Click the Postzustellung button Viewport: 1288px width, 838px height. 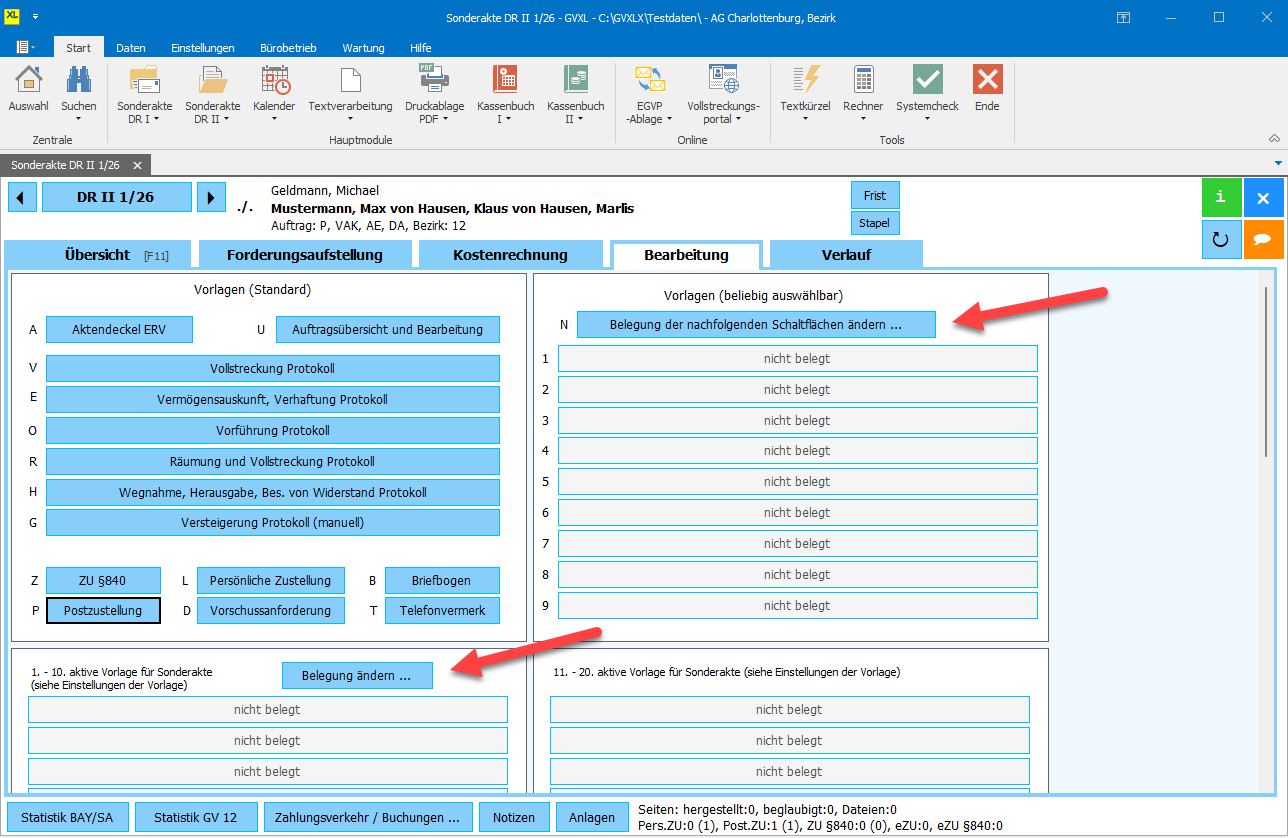[x=103, y=610]
